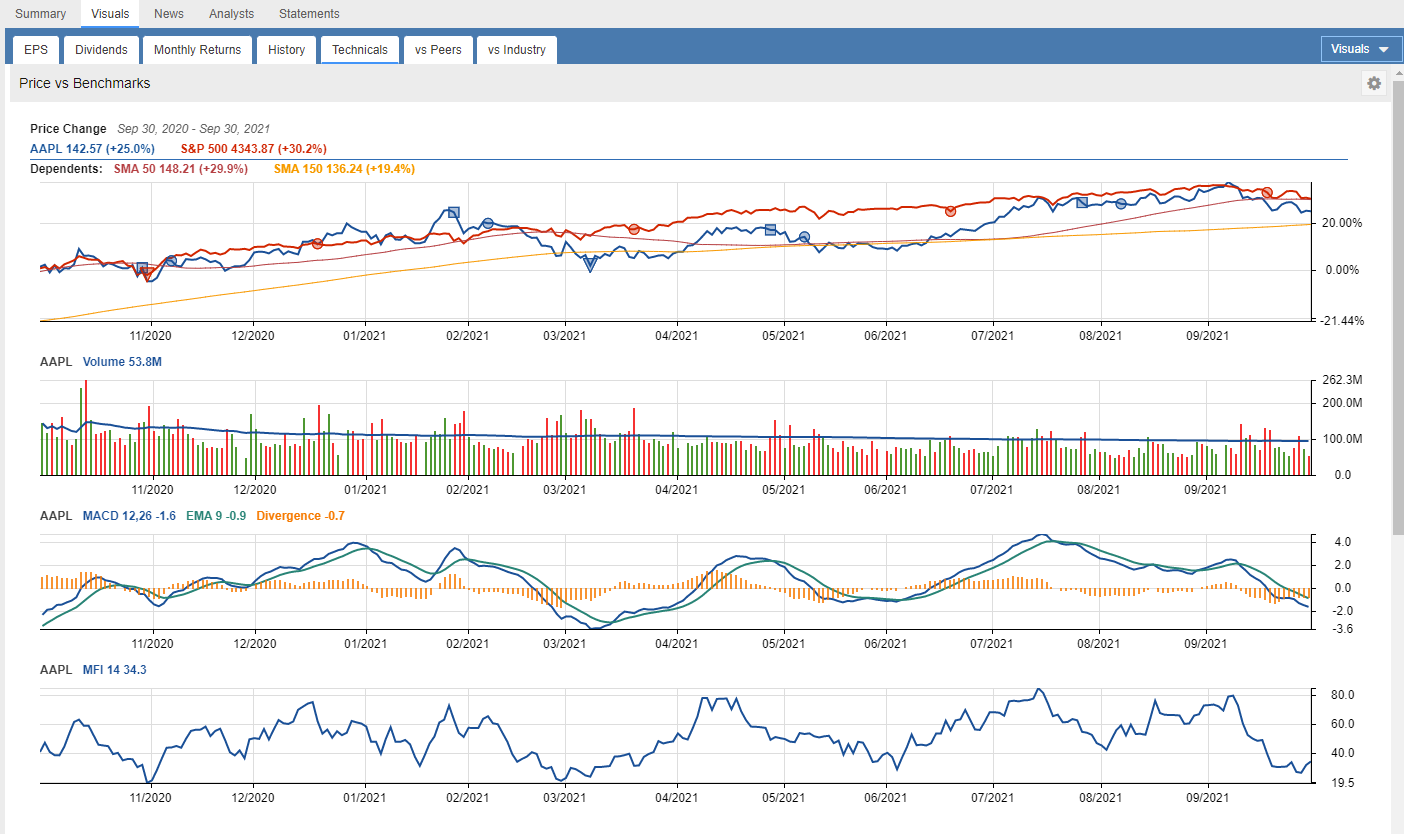Switch to Monthly Returns sub-tab
The height and width of the screenshot is (834, 1404).
click(x=198, y=50)
